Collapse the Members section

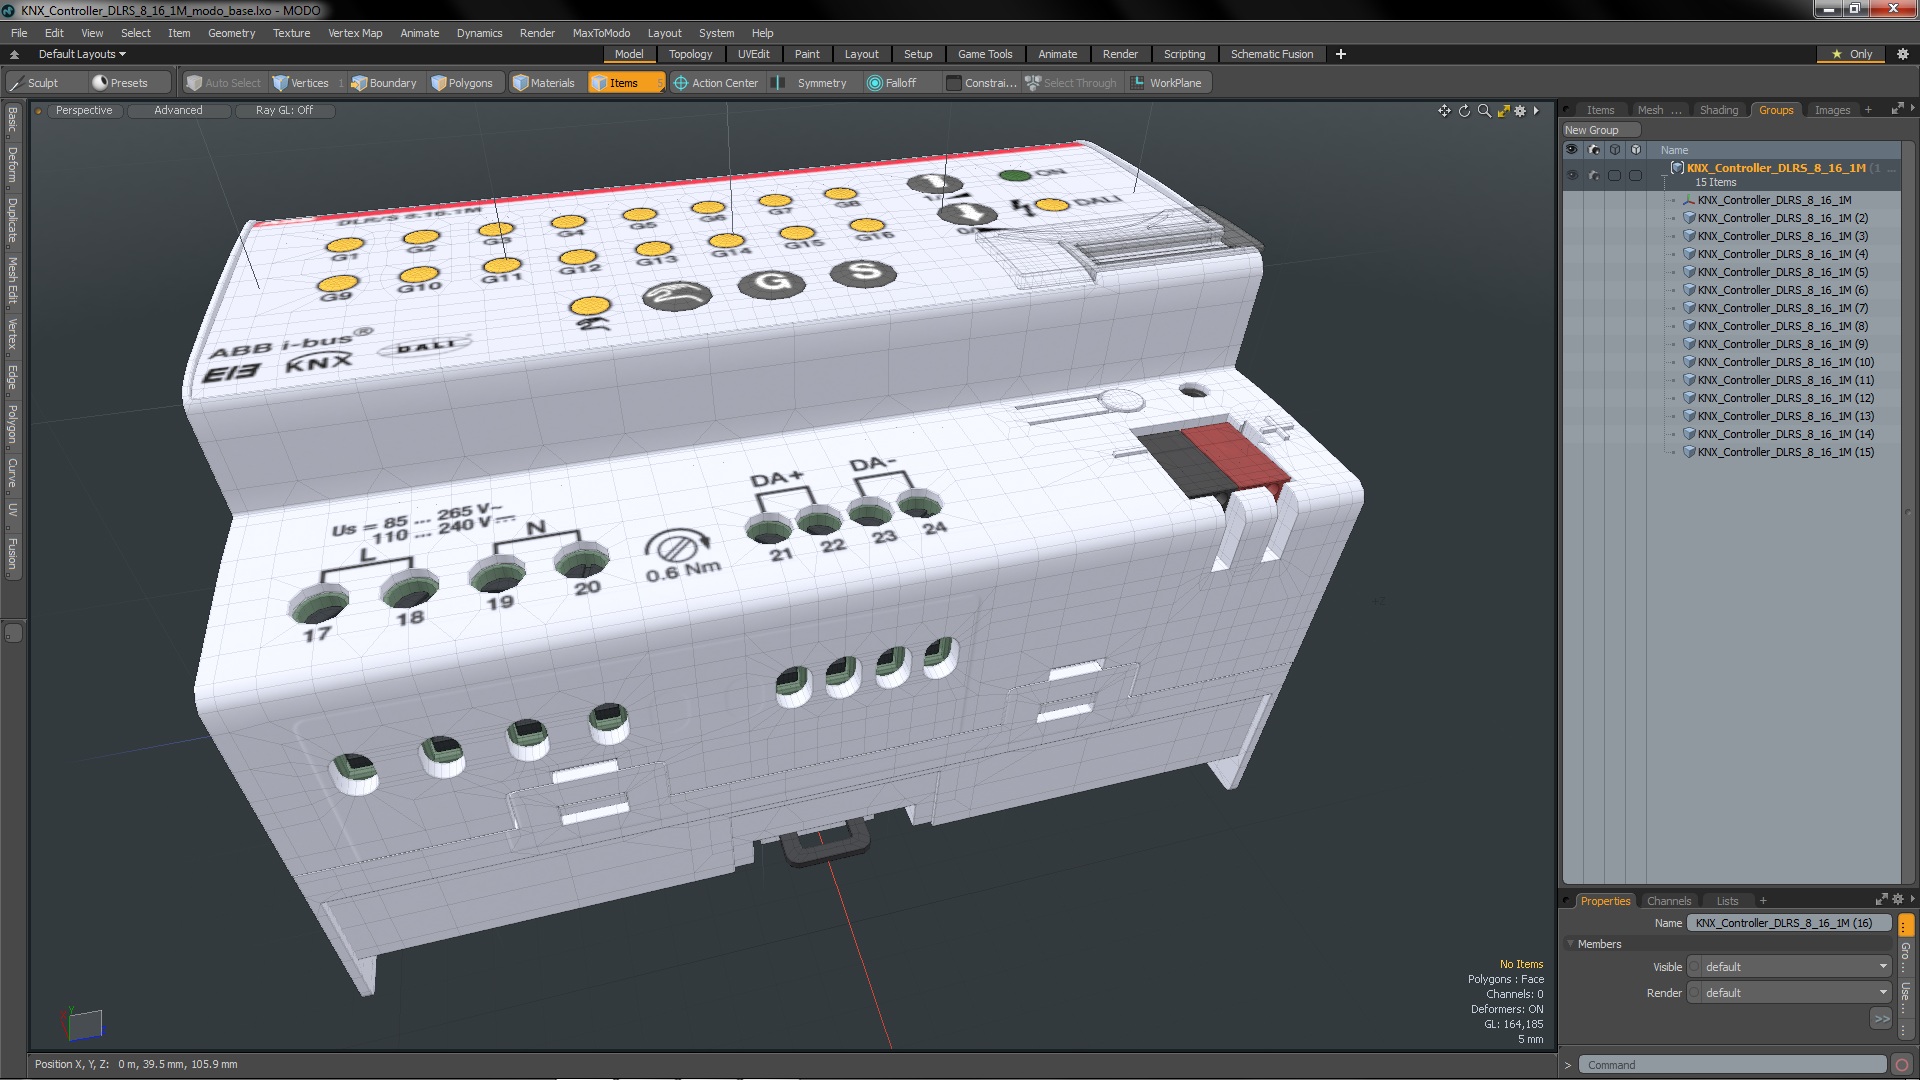pos(1571,944)
